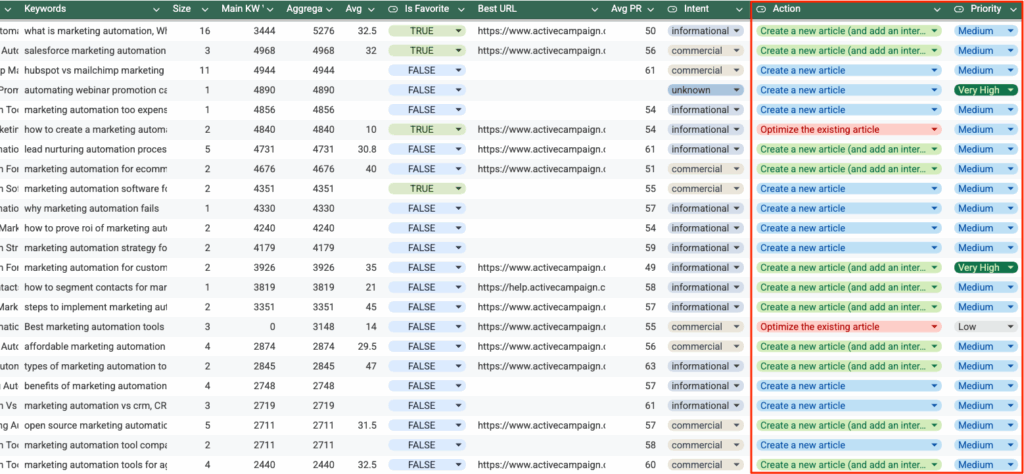Toggle Is Favorite TRUE chip for marketing automation software row

click(x=426, y=189)
